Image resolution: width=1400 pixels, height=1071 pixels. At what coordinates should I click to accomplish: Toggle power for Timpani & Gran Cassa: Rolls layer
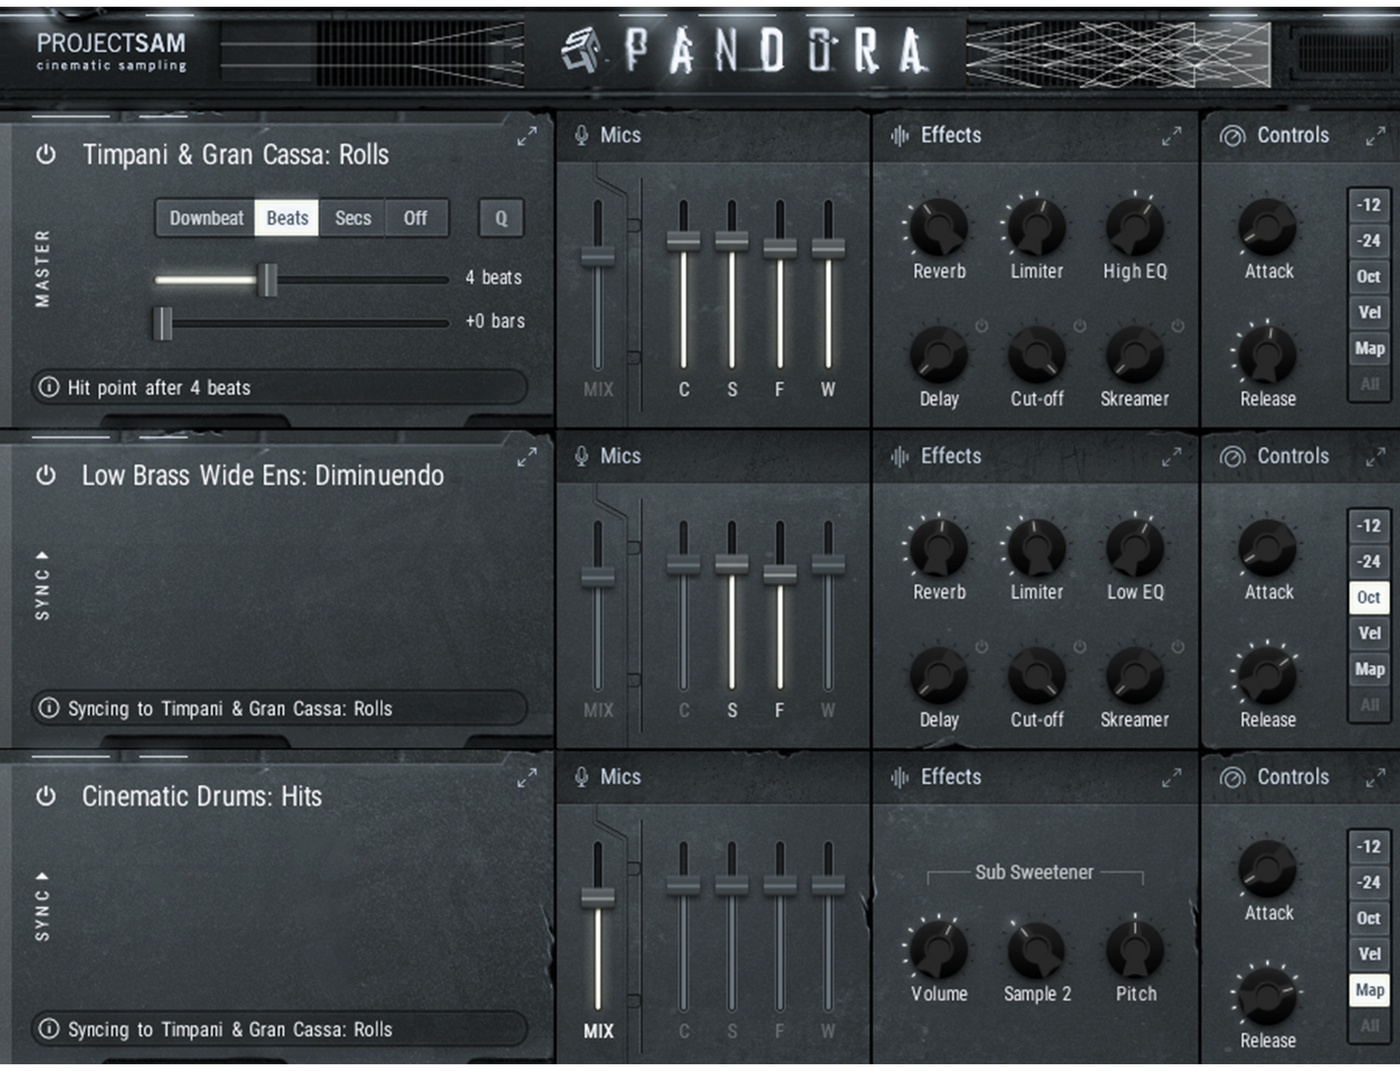click(46, 155)
